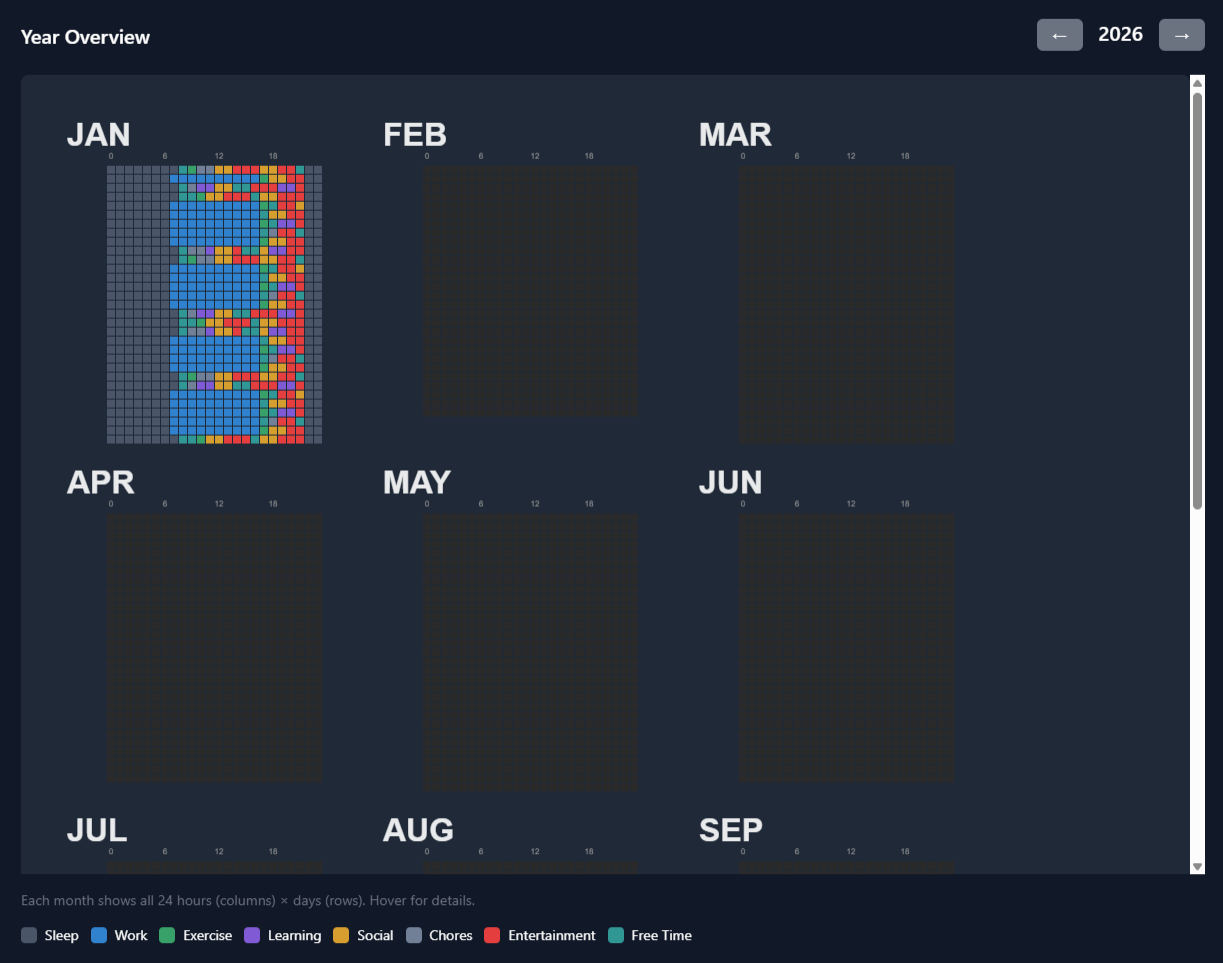Image resolution: width=1223 pixels, height=963 pixels.
Task: Select the Learning legend entry
Action: [x=251, y=935]
